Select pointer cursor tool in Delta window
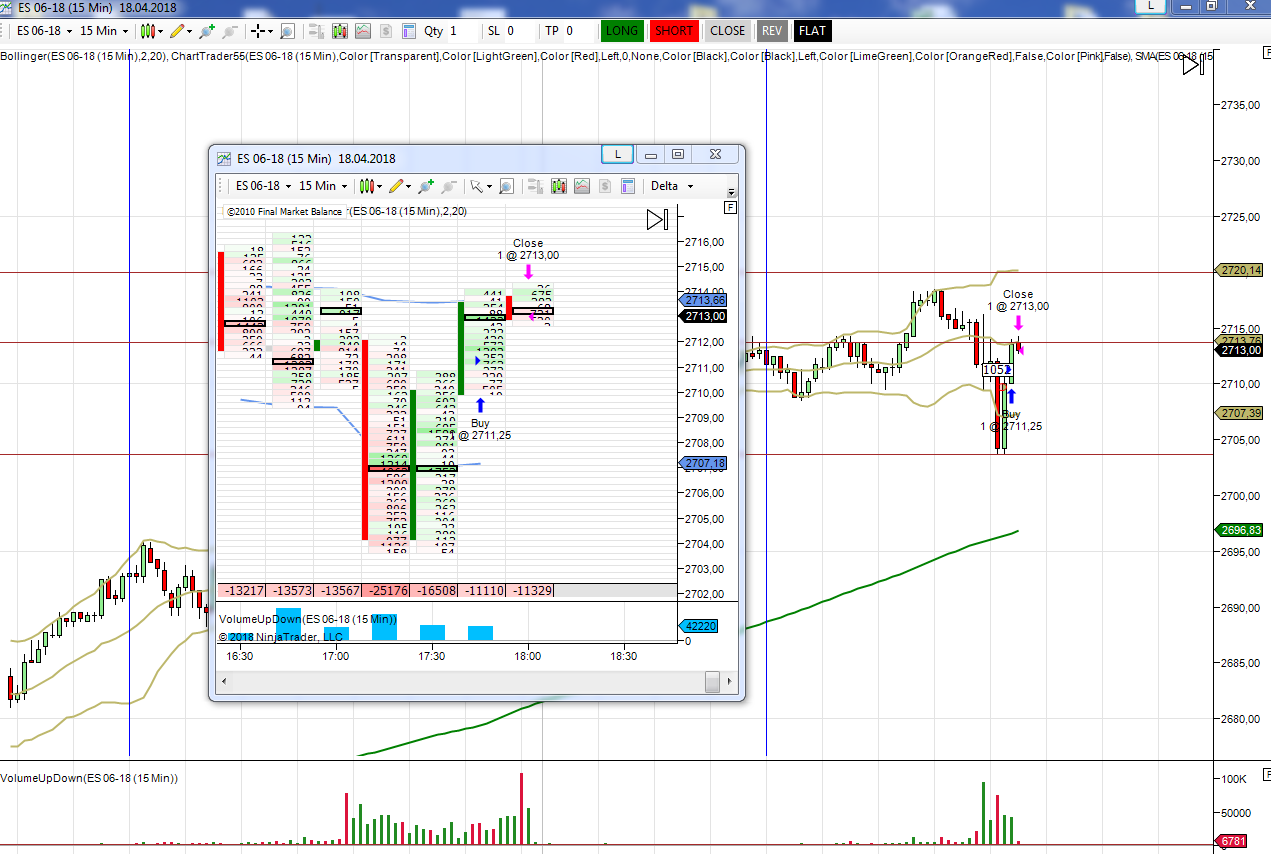Screen dimensions: 1271x854 pyautogui.click(x=477, y=186)
